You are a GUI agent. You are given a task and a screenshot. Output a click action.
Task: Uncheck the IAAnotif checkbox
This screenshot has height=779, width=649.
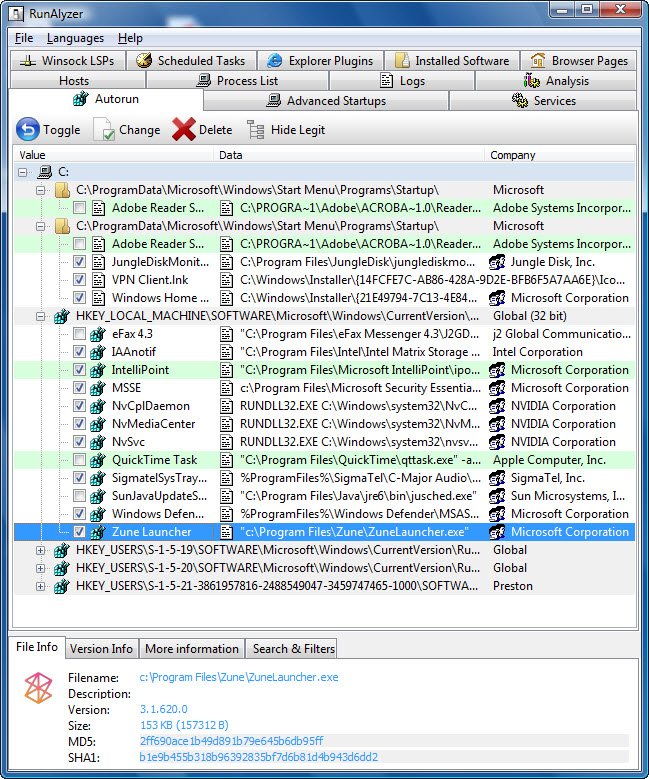click(x=79, y=352)
